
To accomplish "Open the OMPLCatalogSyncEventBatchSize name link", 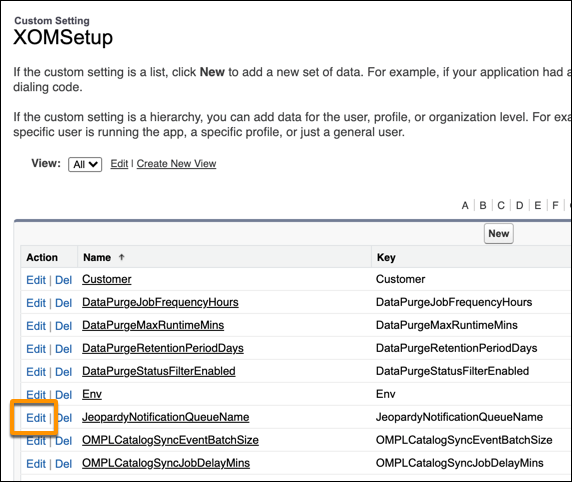I will 170,440.
